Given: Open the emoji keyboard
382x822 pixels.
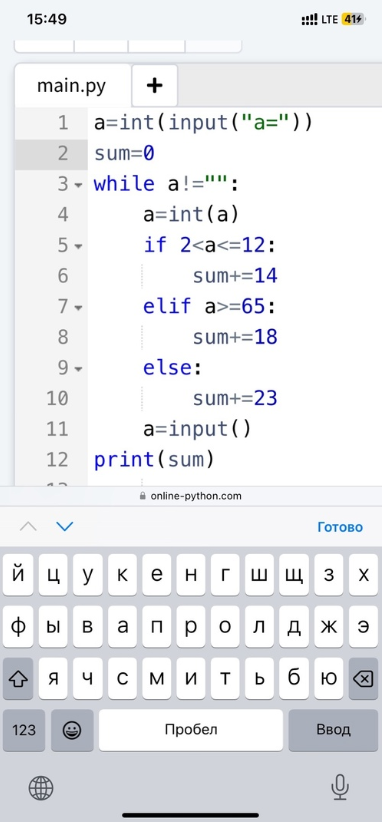Looking at the screenshot, I should pyautogui.click(x=72, y=730).
